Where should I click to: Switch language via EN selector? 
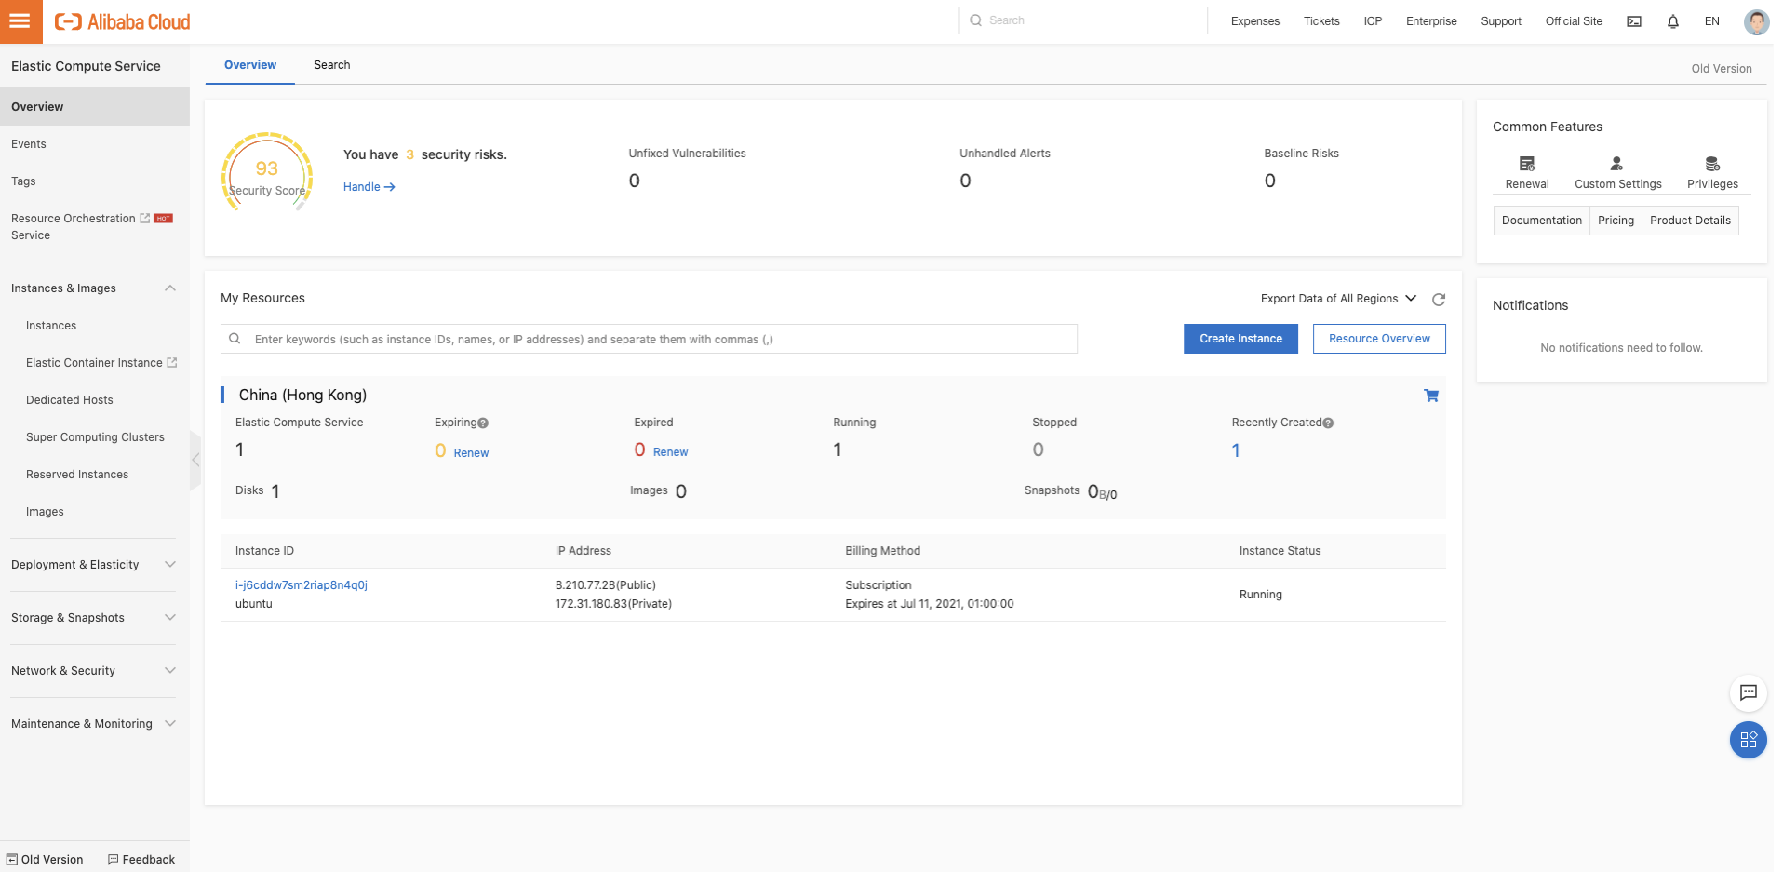click(1712, 21)
